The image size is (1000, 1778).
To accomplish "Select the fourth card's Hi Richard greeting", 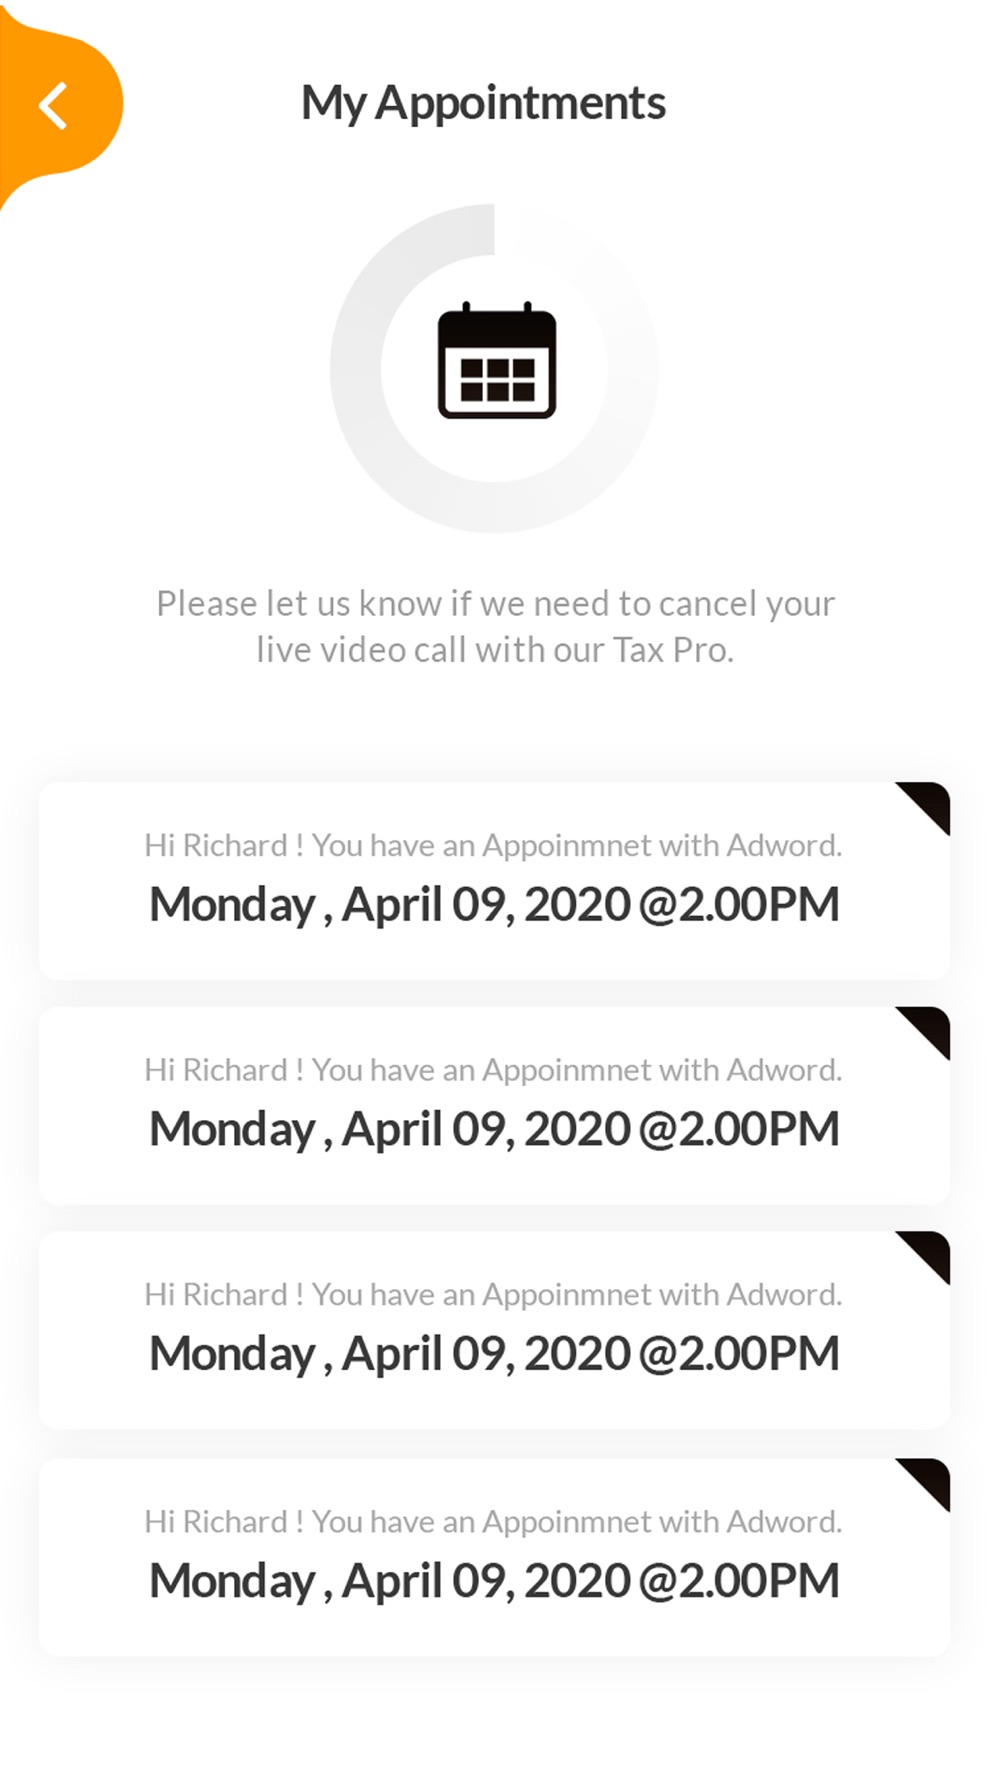I will pos(493,1522).
